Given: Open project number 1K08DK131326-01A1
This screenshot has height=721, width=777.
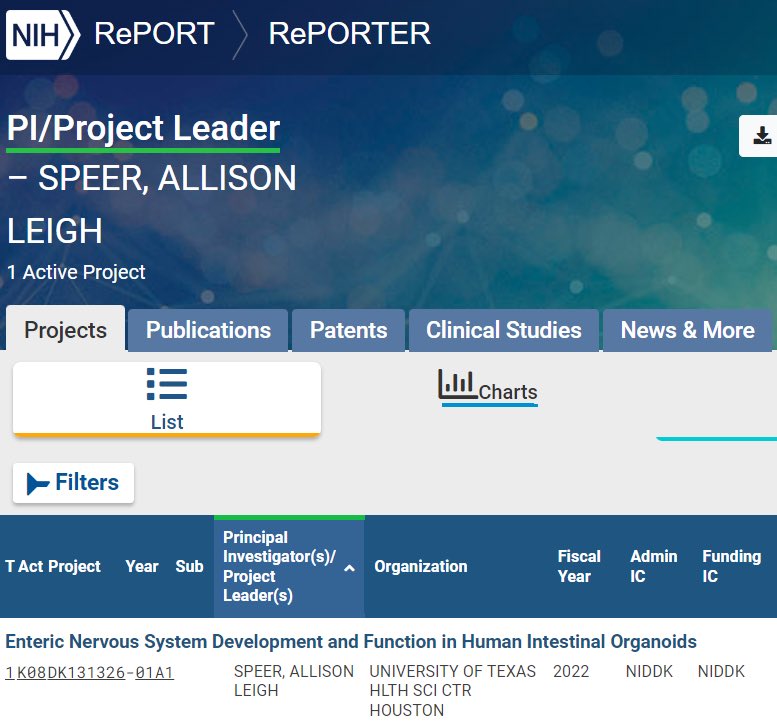Looking at the screenshot, I should coord(90,672).
